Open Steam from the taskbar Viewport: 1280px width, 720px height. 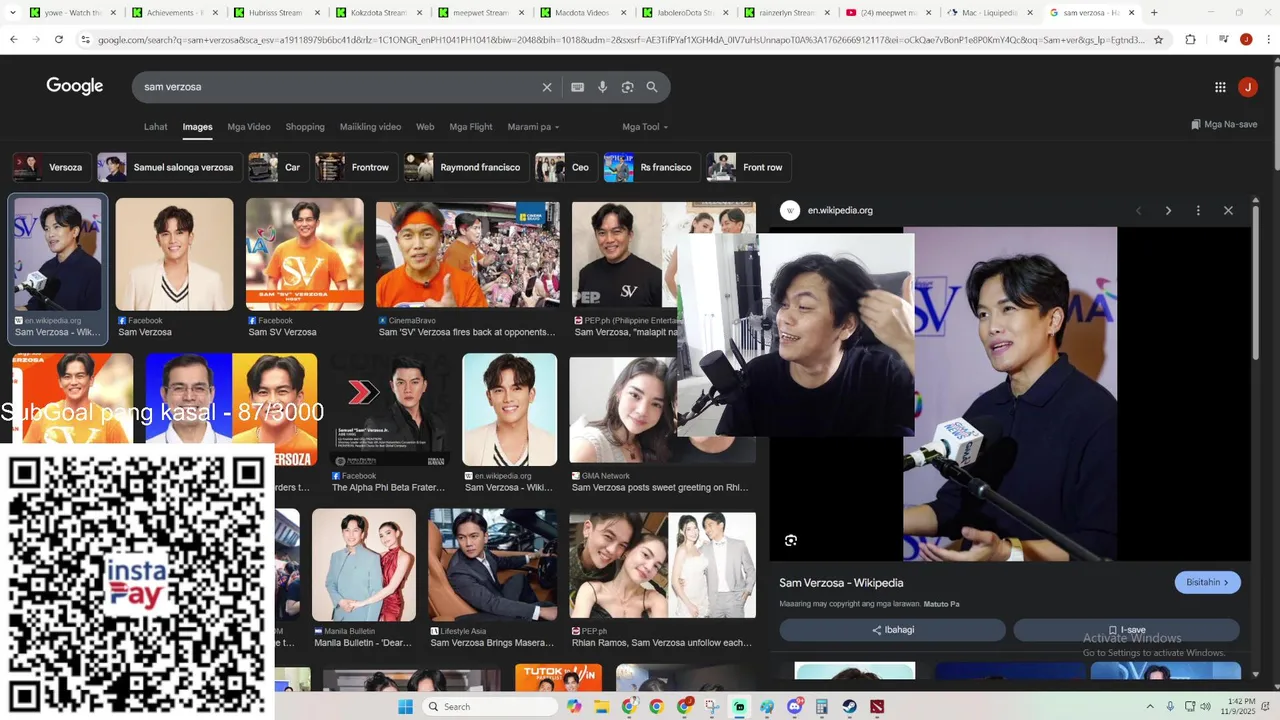[849, 706]
